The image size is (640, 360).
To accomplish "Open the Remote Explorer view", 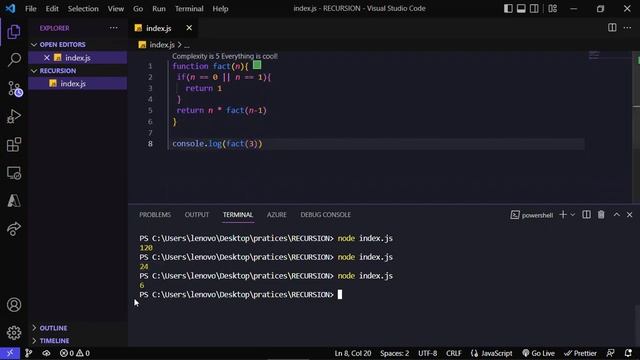I will 14,173.
